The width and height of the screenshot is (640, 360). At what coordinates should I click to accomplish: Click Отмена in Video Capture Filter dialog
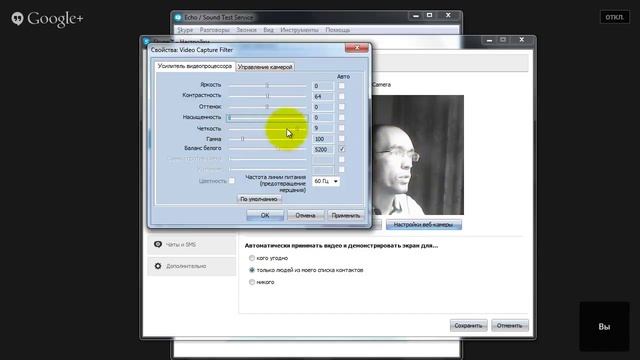(x=305, y=215)
